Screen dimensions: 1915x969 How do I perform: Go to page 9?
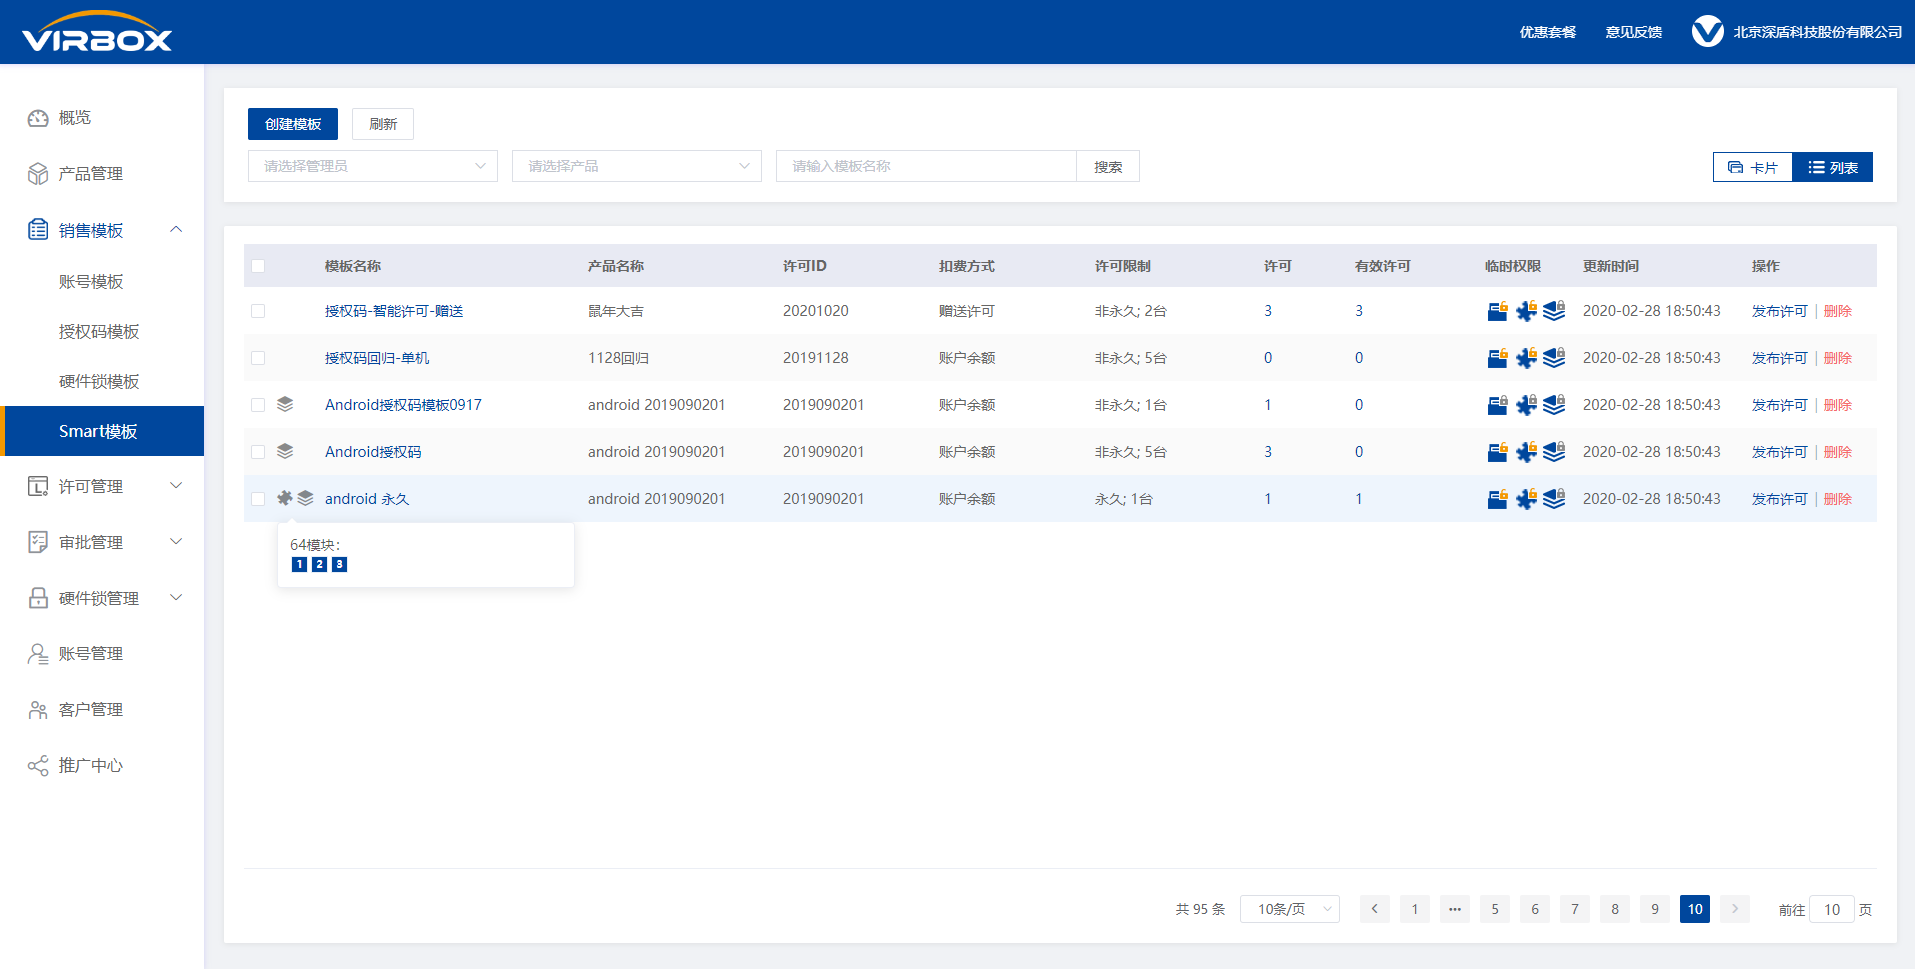pos(1655,909)
